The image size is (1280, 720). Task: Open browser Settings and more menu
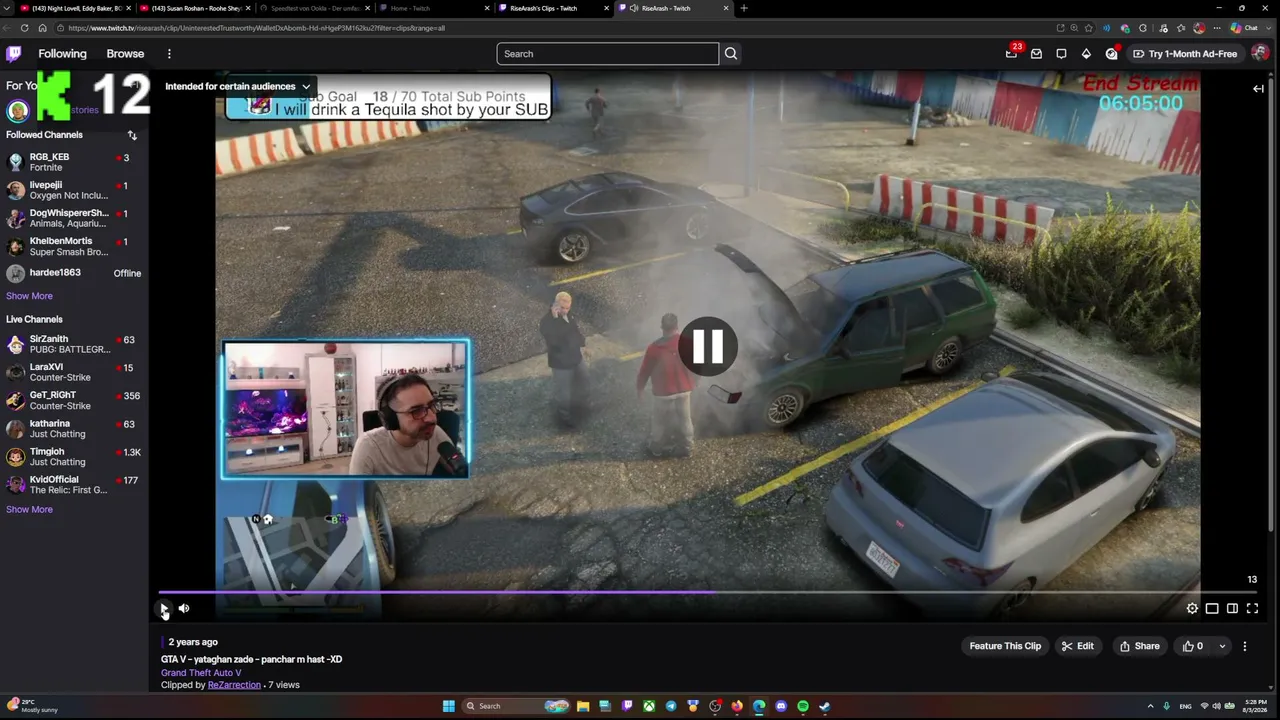pos(1216,28)
